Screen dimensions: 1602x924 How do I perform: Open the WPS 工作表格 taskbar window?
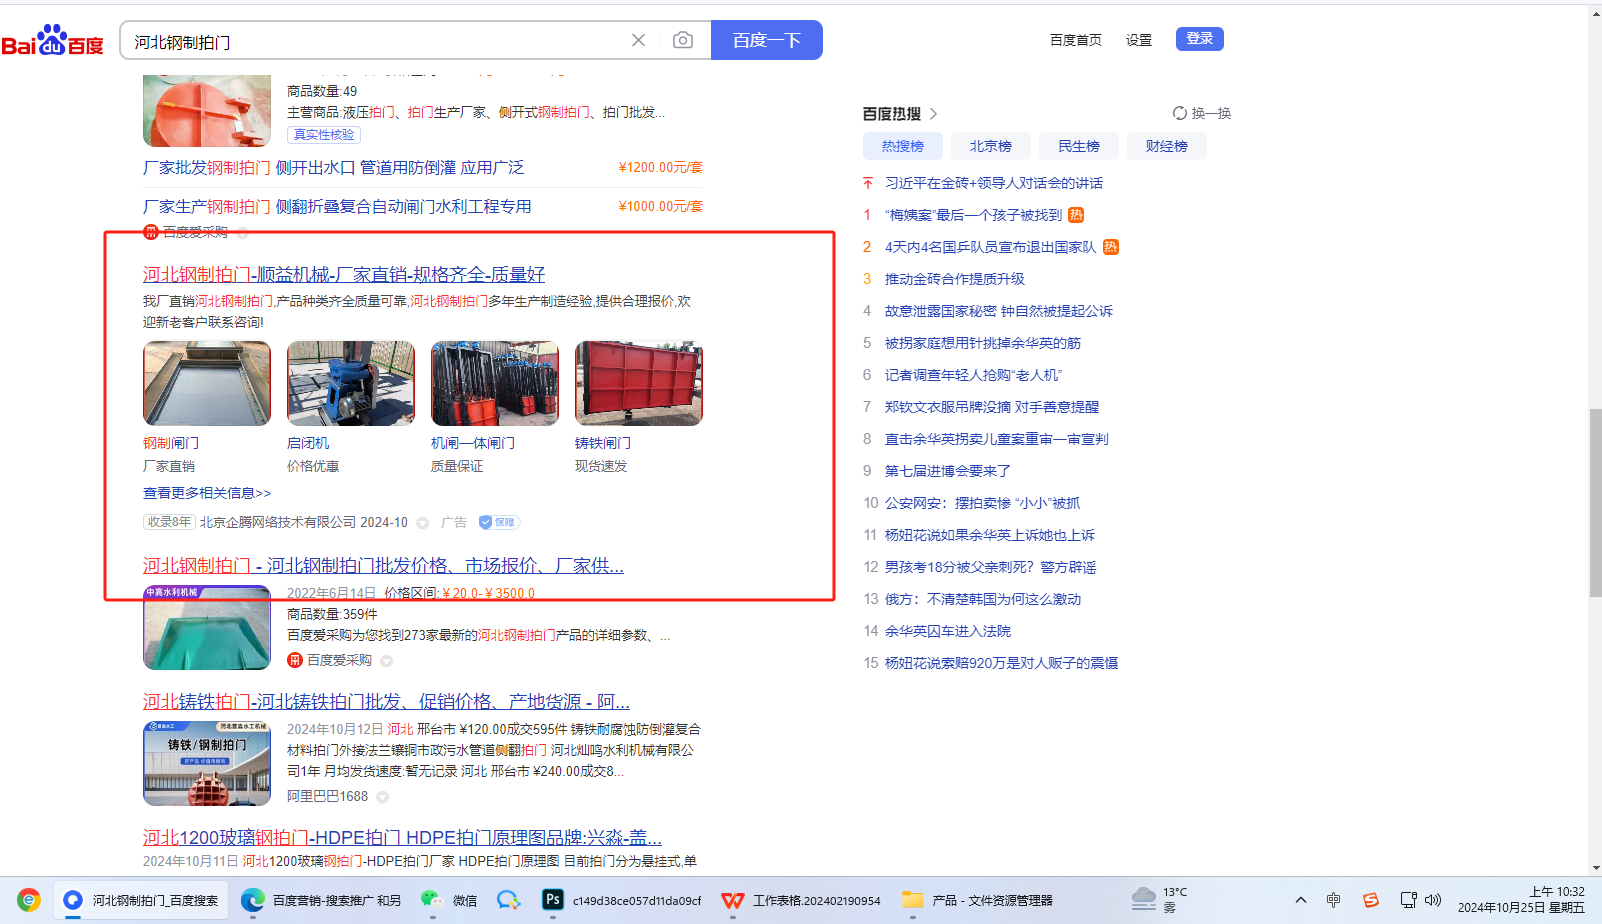pos(801,900)
